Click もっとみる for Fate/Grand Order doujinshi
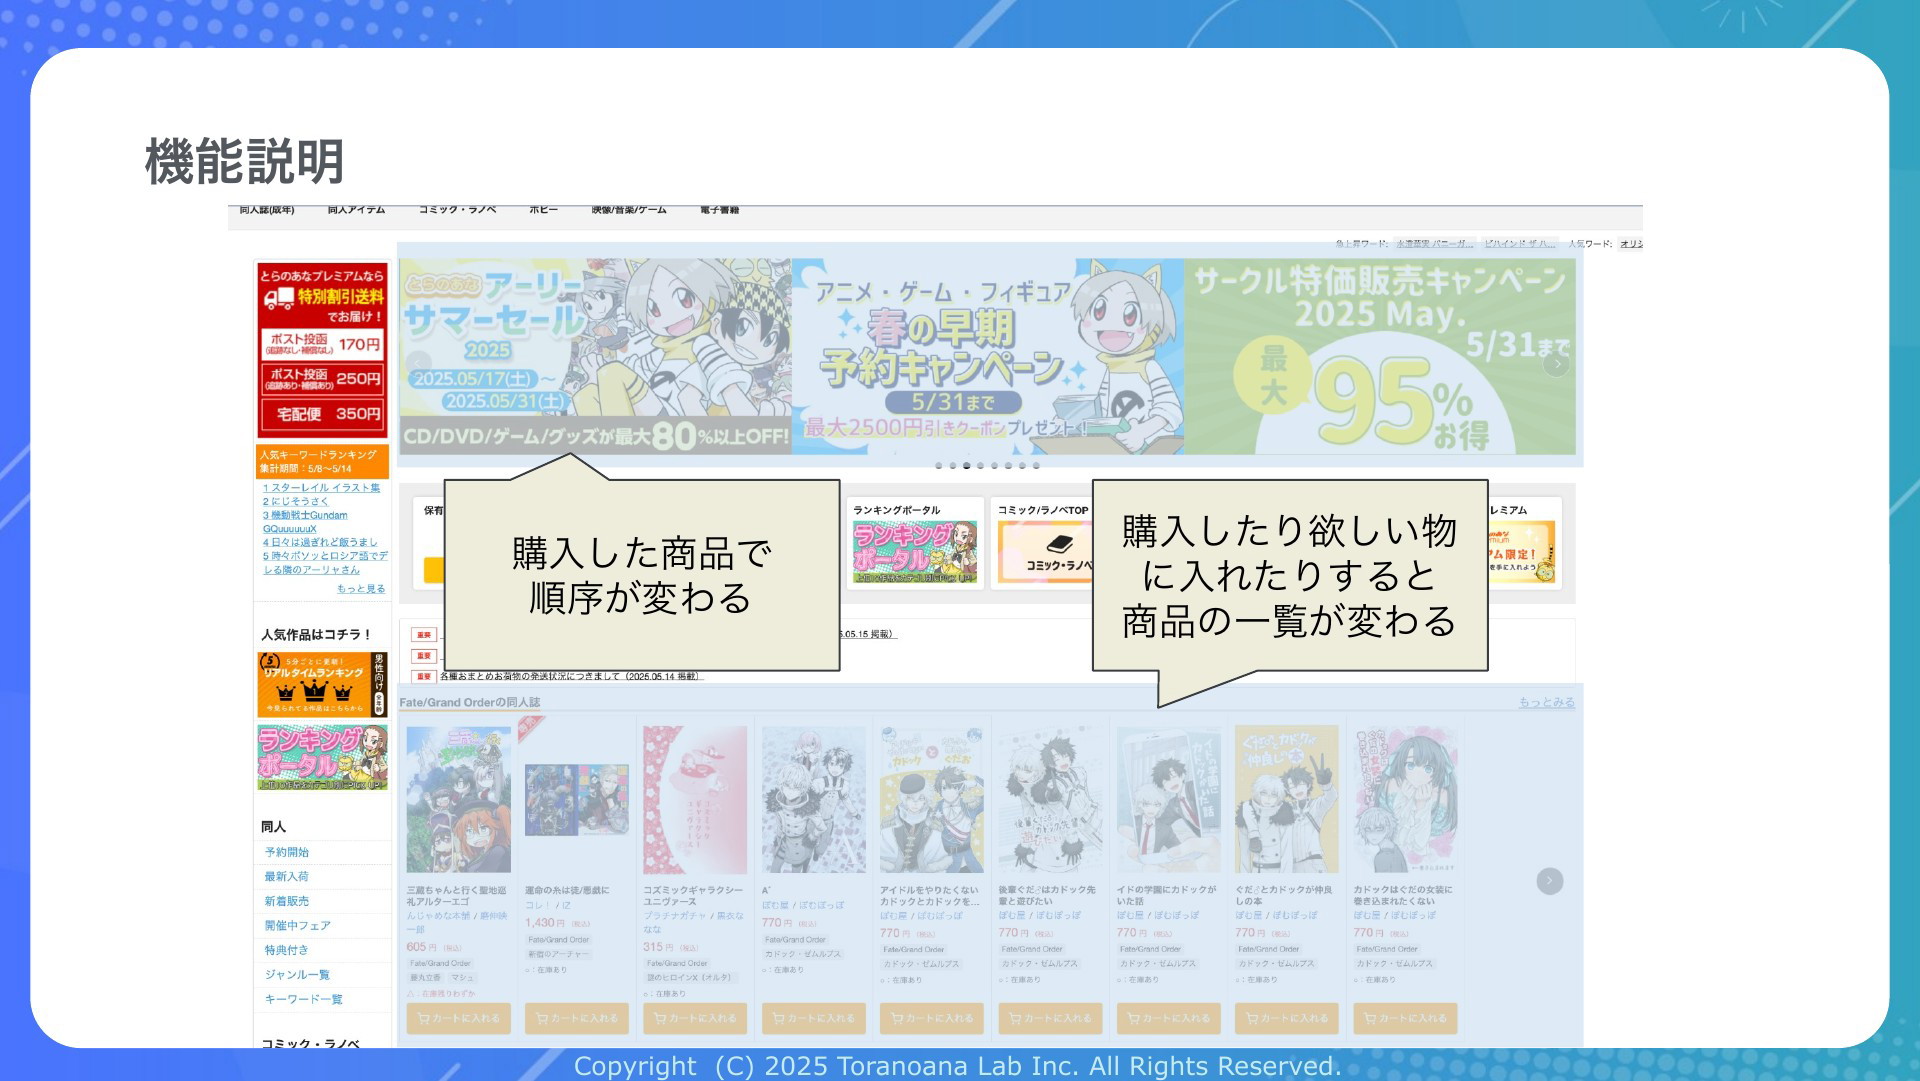This screenshot has height=1081, width=1920. point(1547,703)
